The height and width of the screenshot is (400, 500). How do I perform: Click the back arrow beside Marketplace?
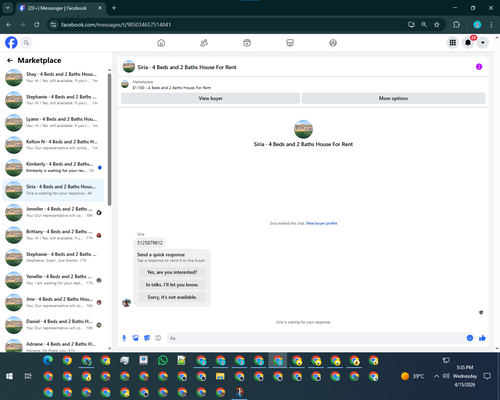[10, 60]
